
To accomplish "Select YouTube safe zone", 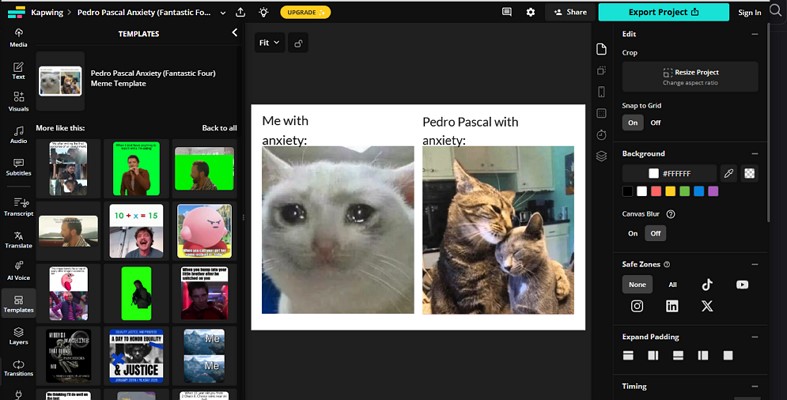I will click(x=742, y=285).
